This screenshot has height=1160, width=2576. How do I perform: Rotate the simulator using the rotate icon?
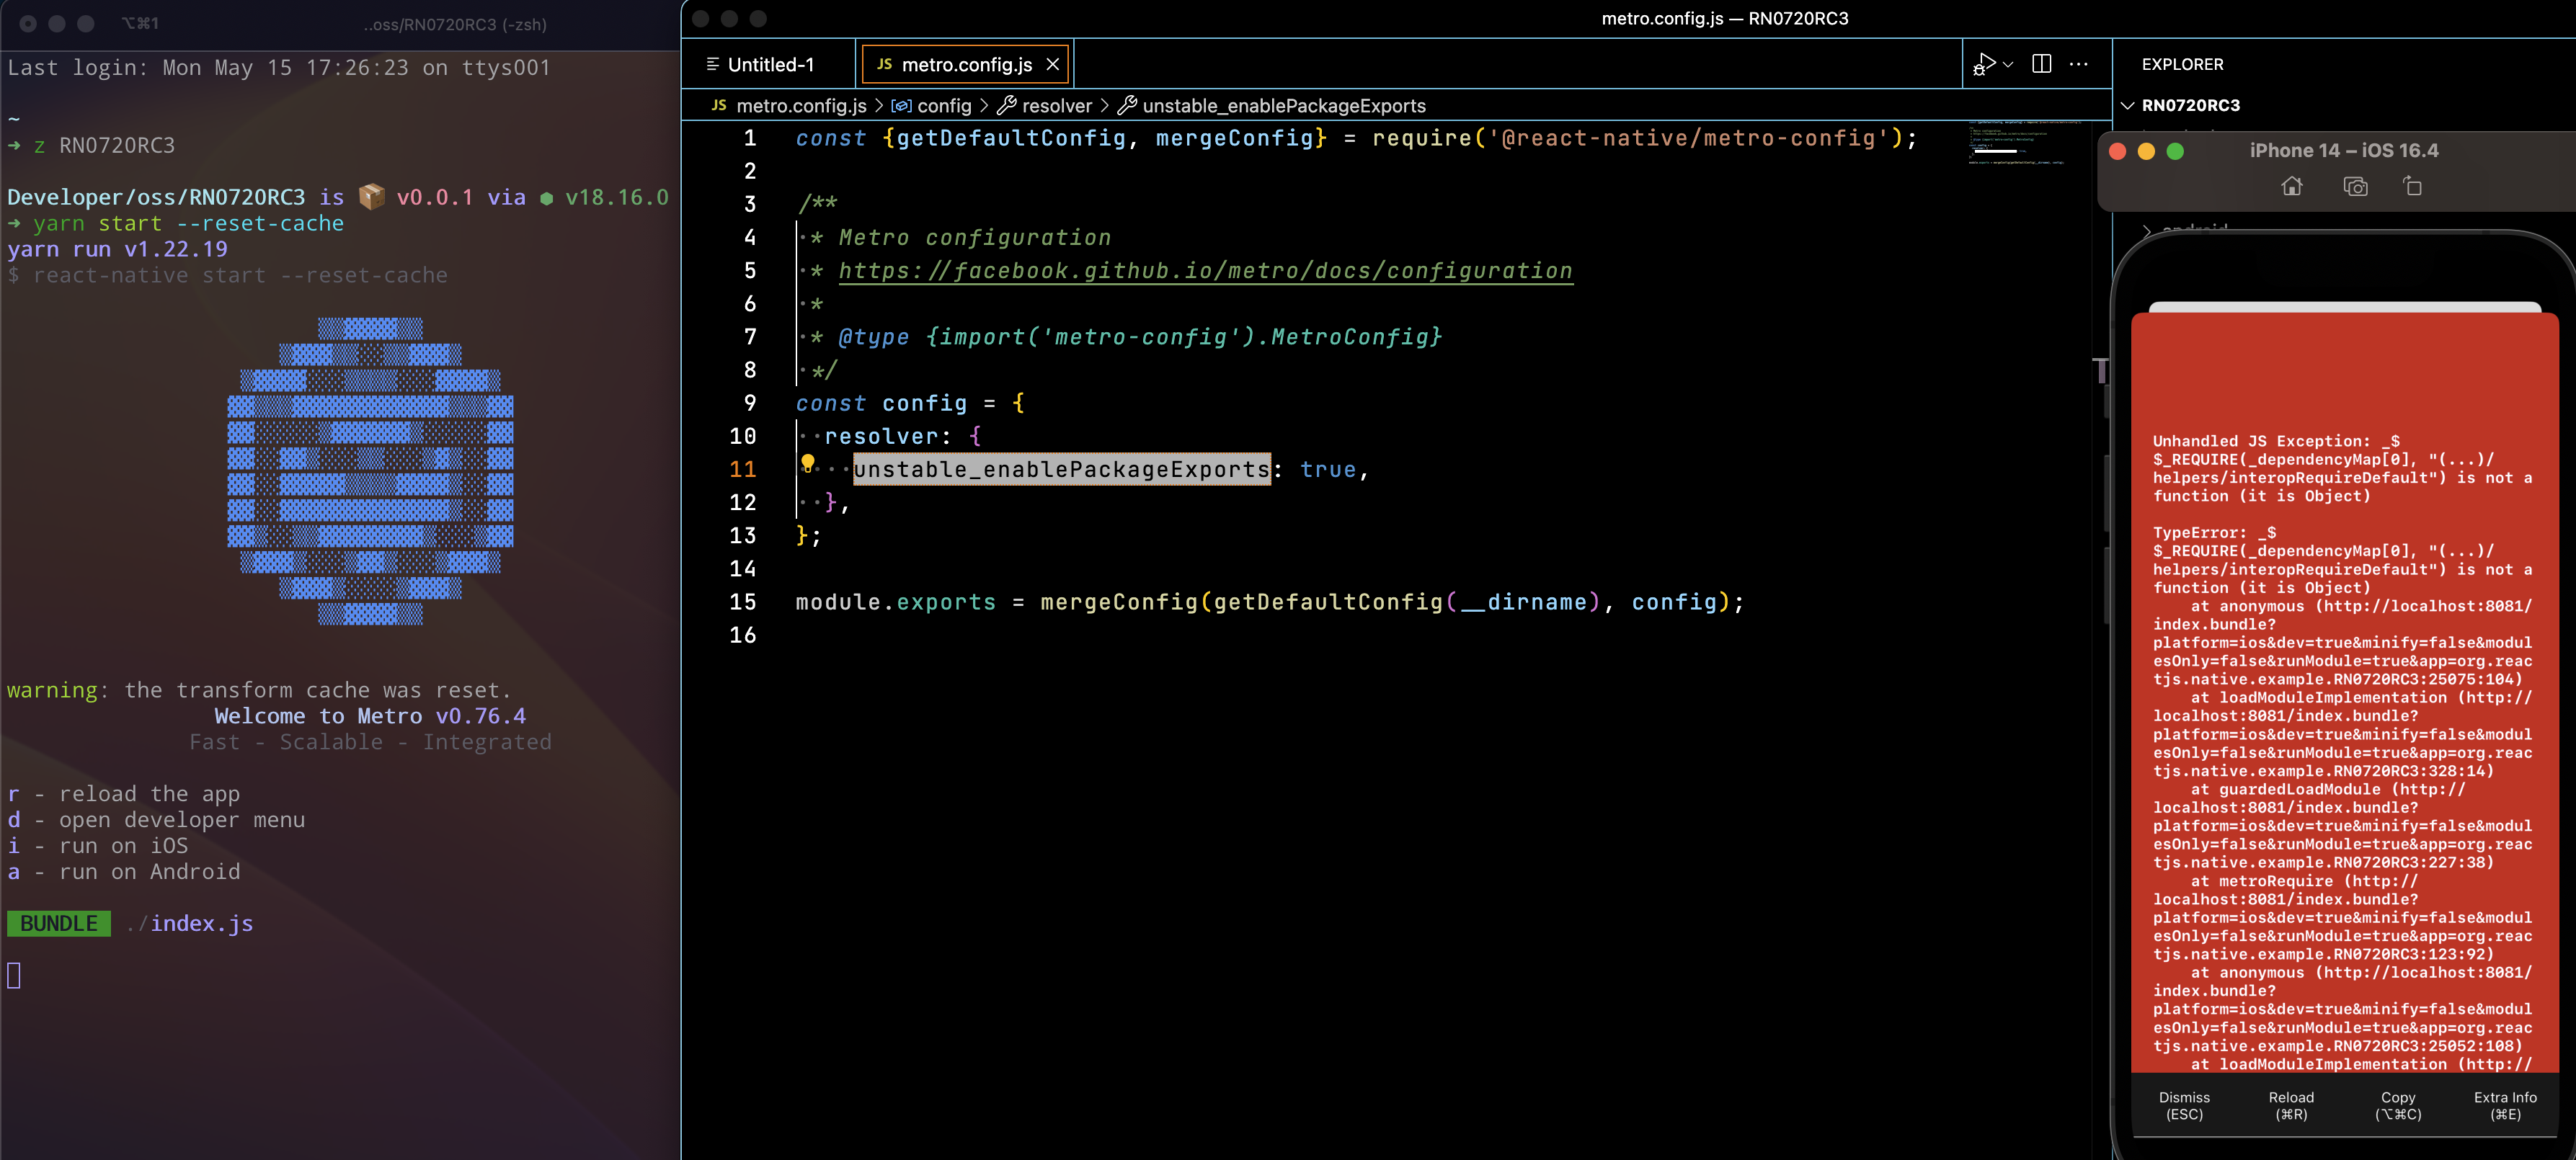2414,186
